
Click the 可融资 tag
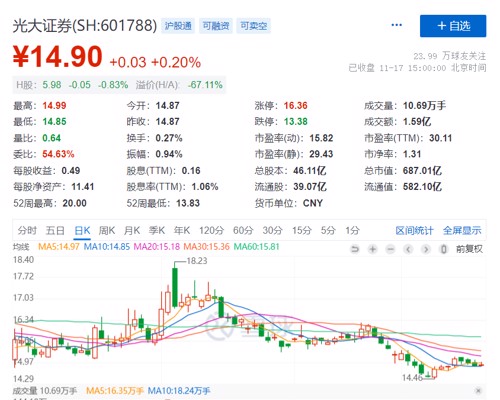[216, 26]
